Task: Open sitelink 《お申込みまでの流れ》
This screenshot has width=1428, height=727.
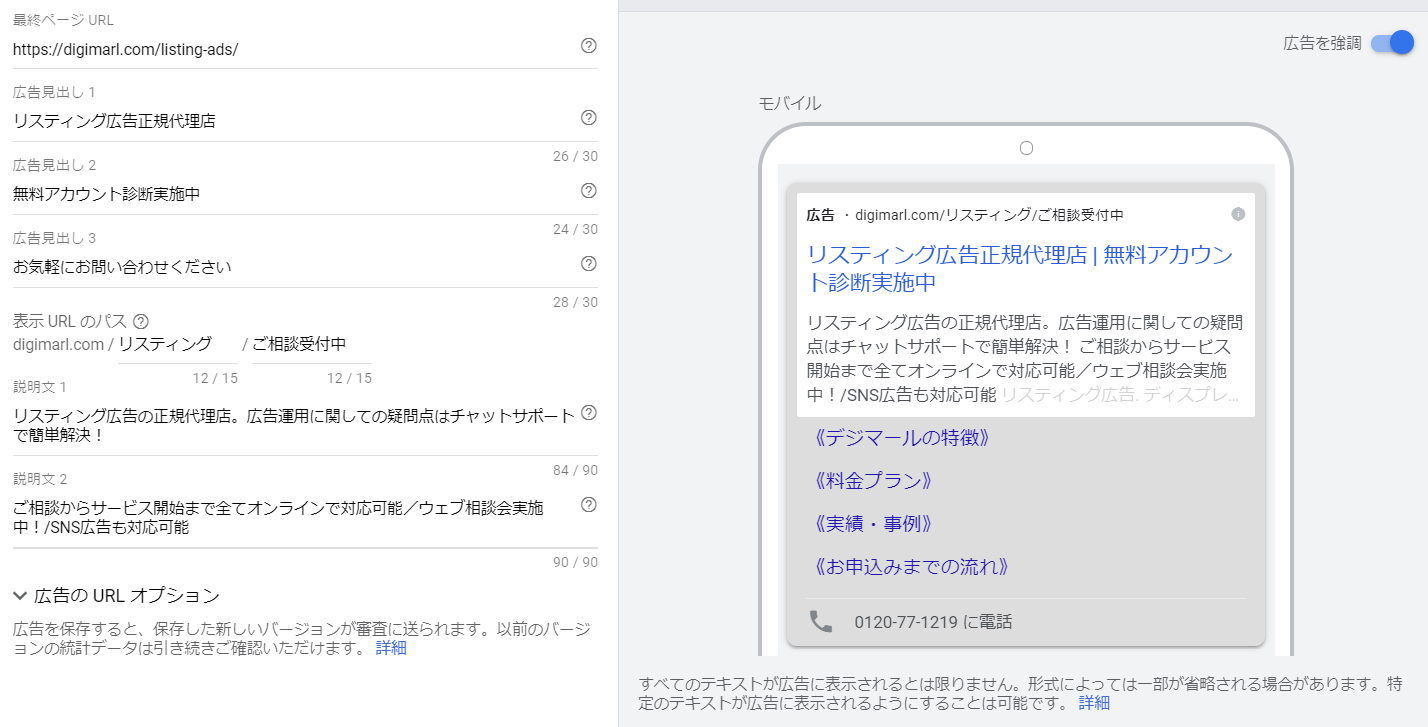Action: coord(911,567)
